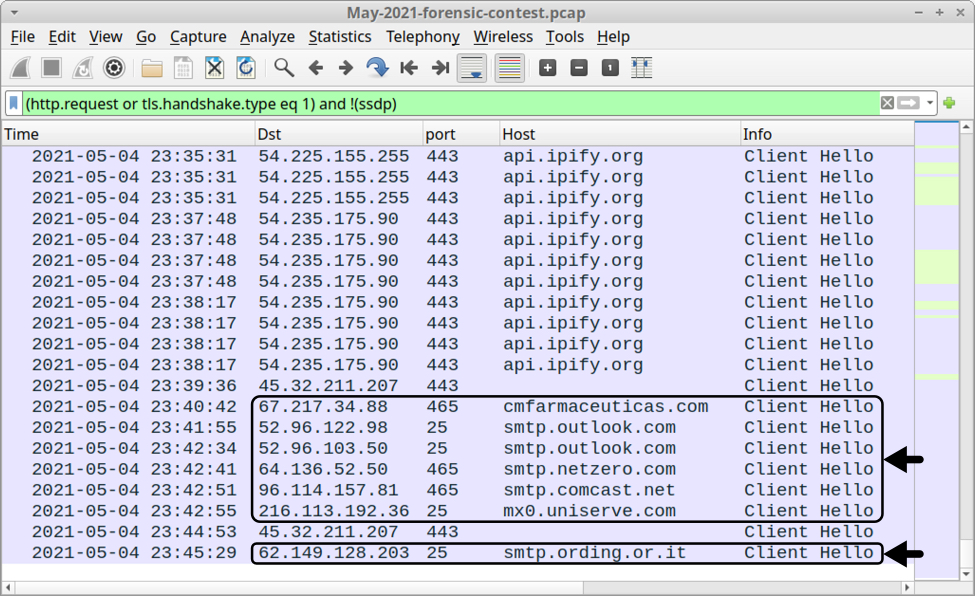
Task: Add a filter button with plus
Action: click(x=949, y=103)
